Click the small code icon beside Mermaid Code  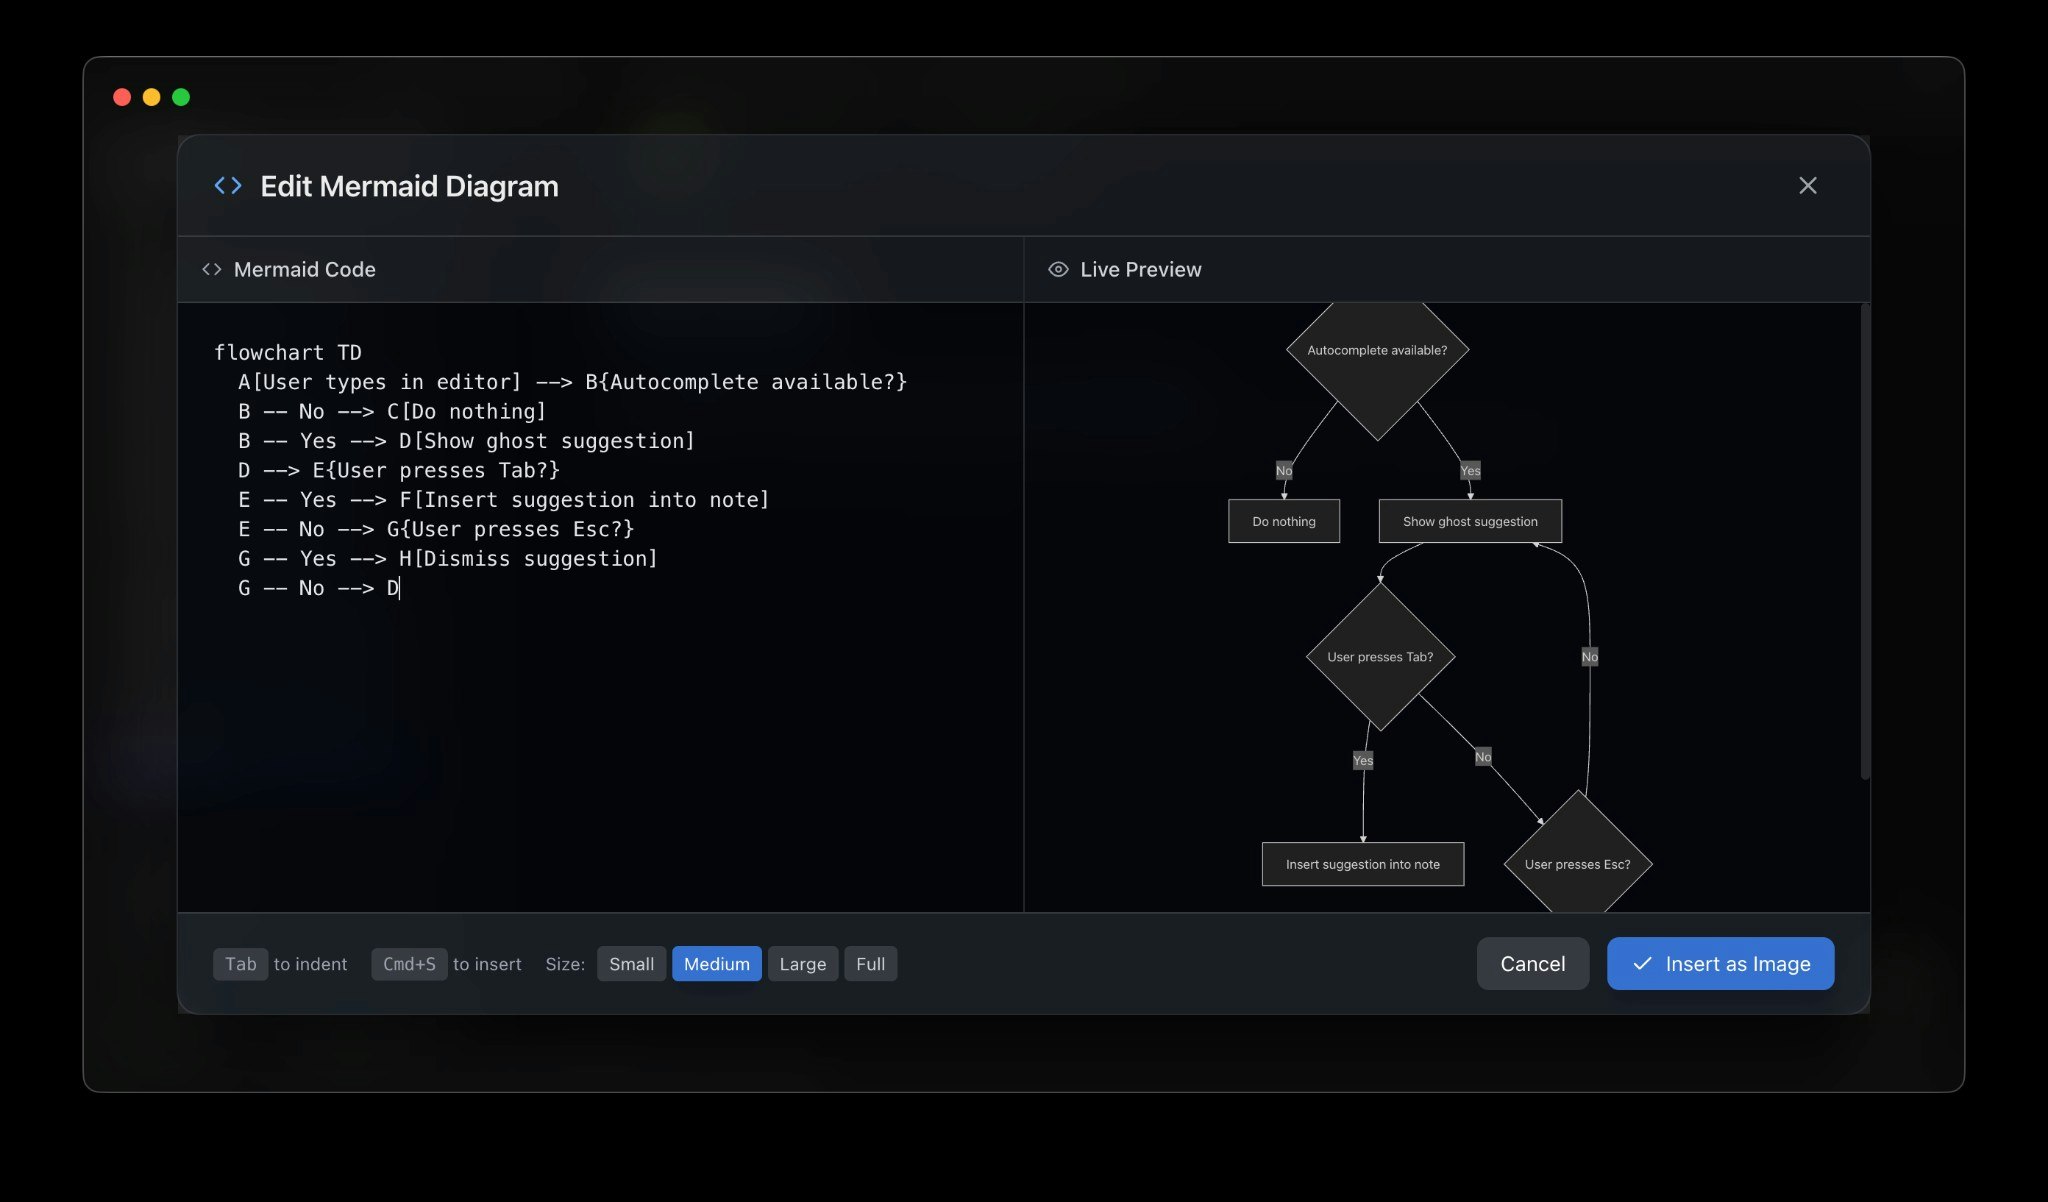[211, 269]
